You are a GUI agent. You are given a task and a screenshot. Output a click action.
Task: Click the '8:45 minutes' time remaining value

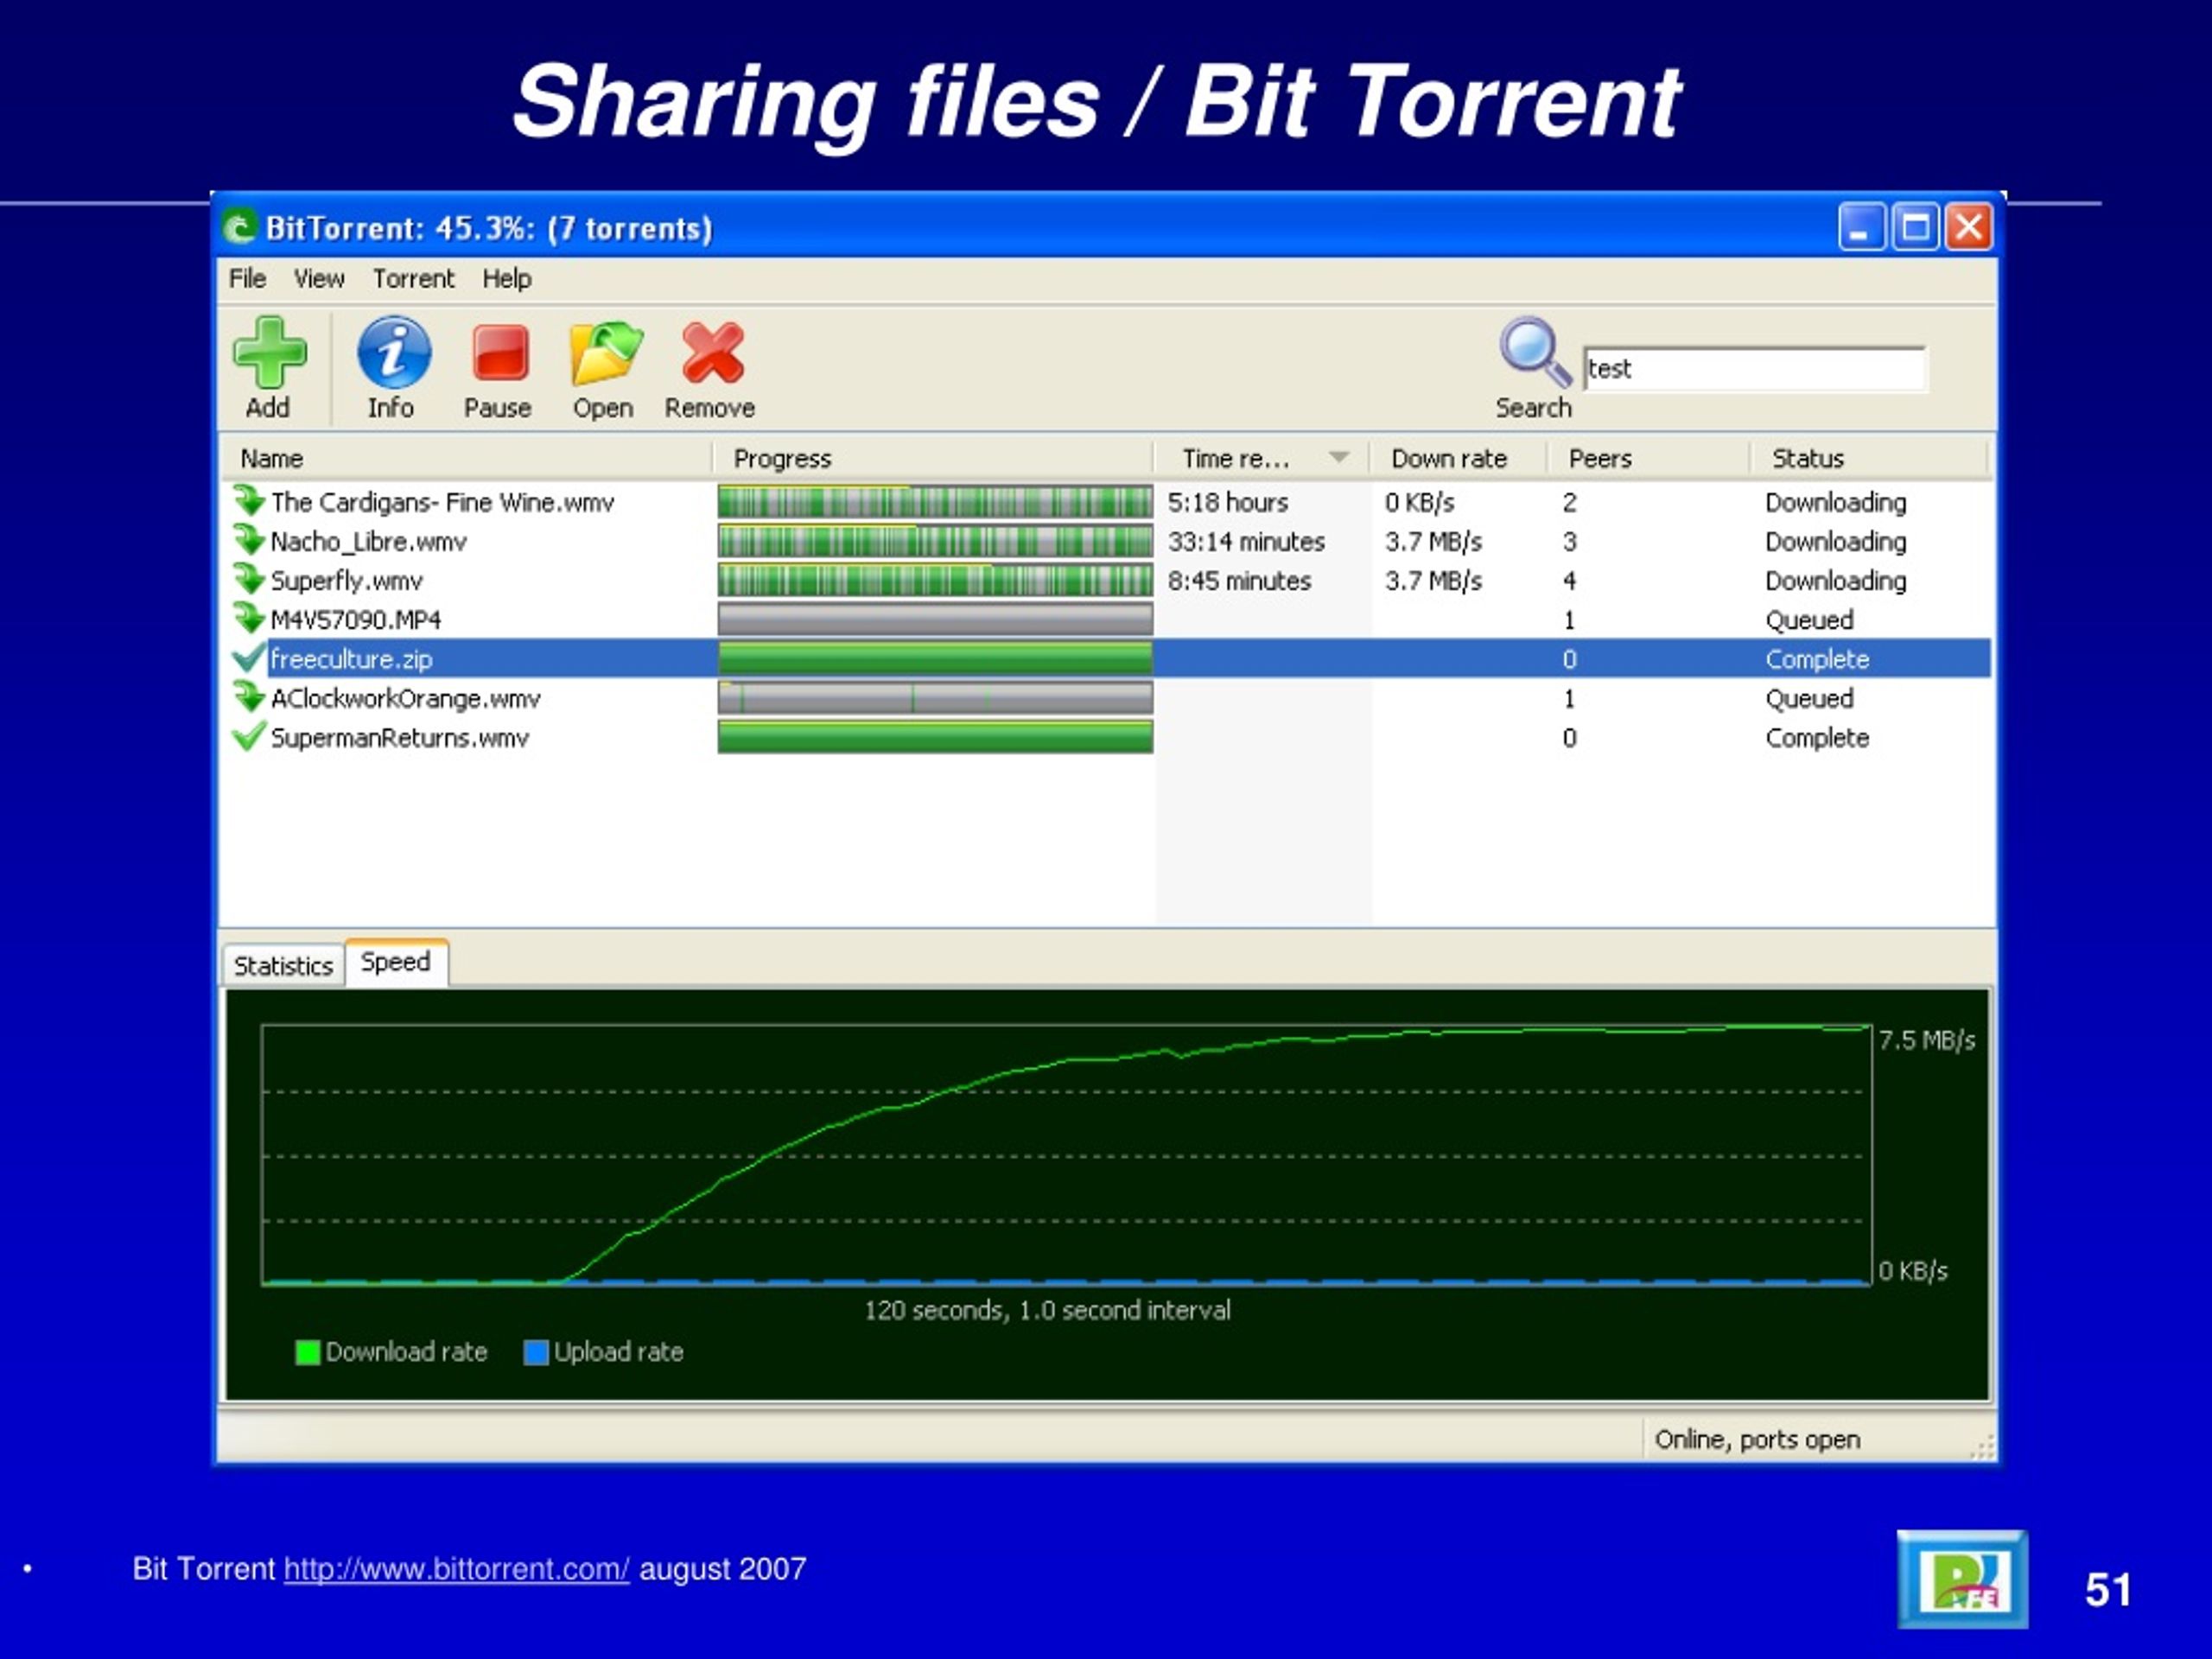(1239, 580)
